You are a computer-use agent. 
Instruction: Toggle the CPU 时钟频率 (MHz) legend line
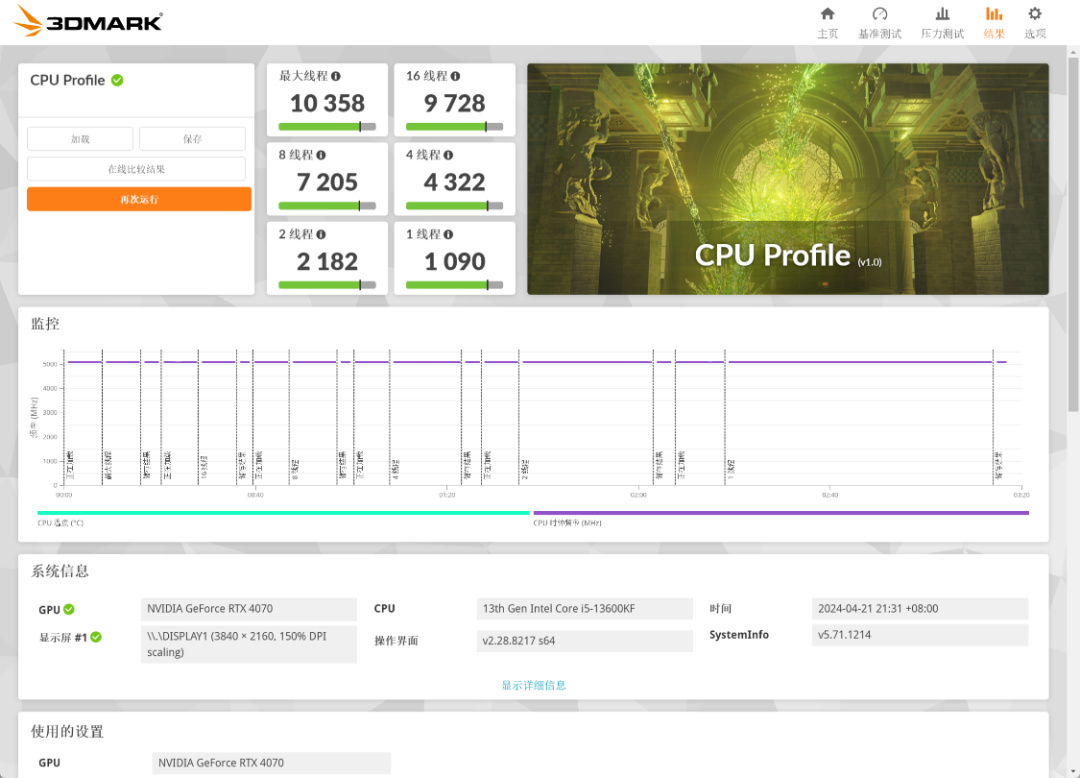[x=781, y=513]
